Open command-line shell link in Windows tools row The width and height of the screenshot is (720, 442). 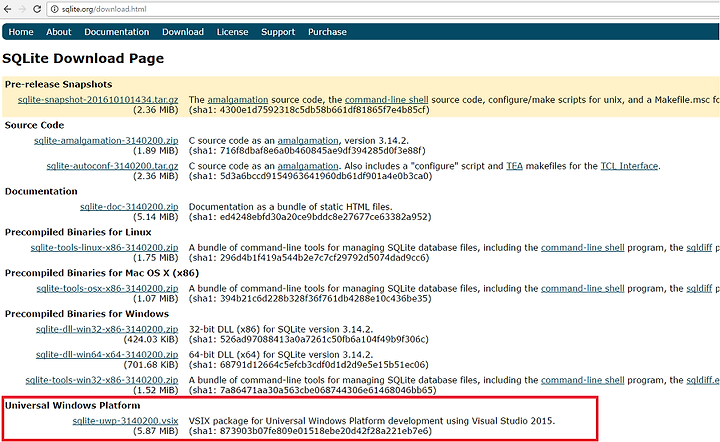coord(583,380)
